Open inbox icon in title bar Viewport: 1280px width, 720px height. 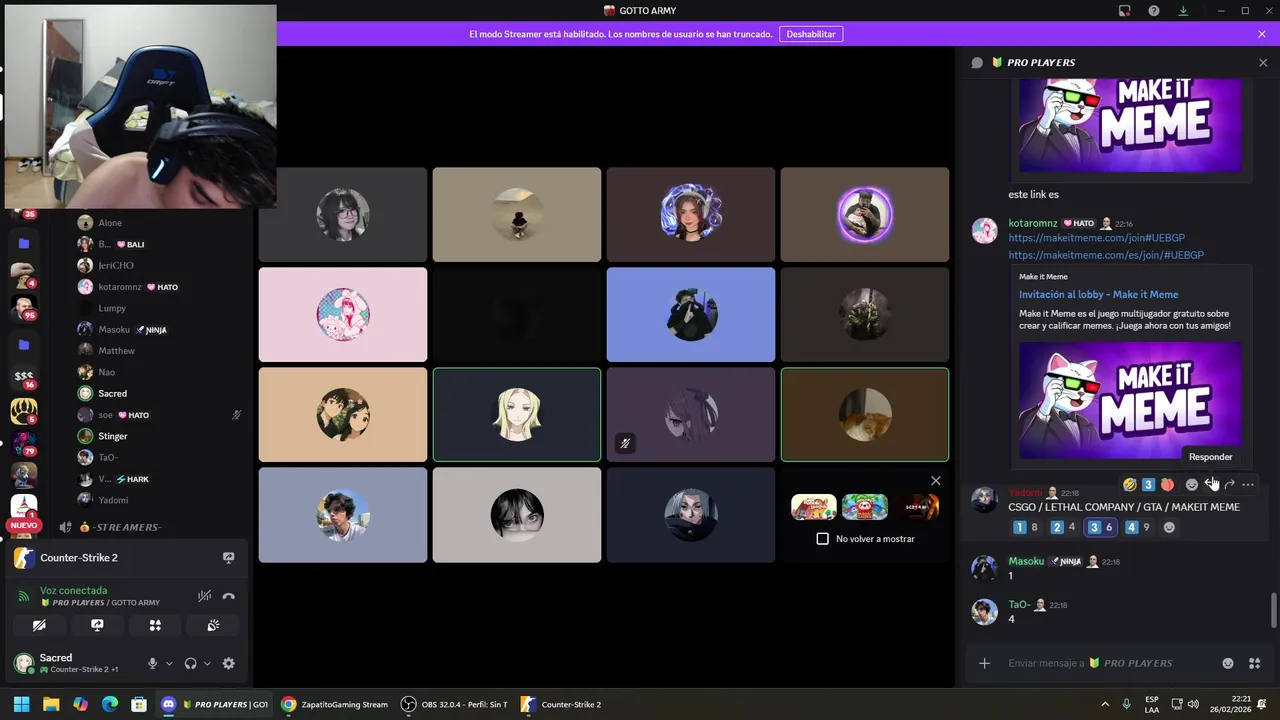[x=1125, y=11]
